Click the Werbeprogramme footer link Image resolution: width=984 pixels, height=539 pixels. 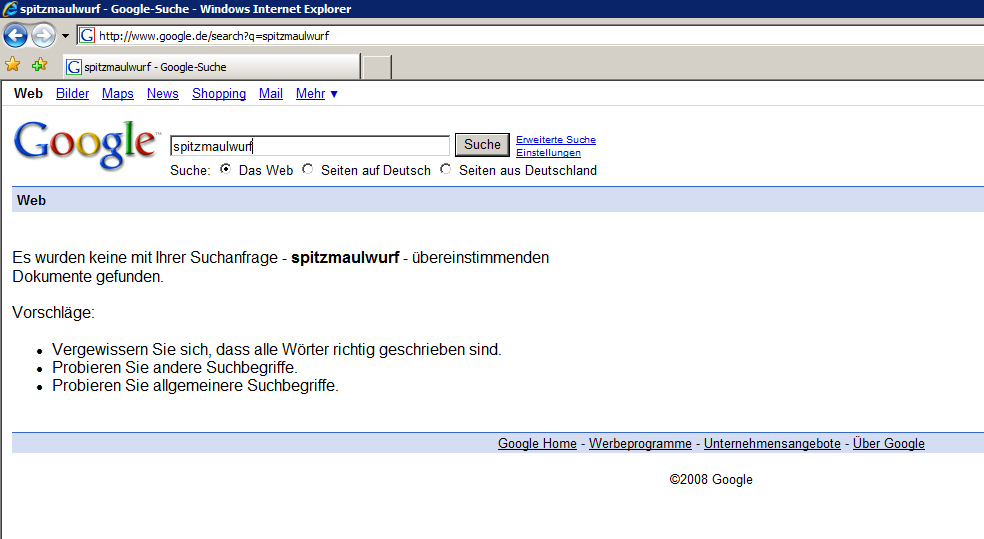(640, 444)
